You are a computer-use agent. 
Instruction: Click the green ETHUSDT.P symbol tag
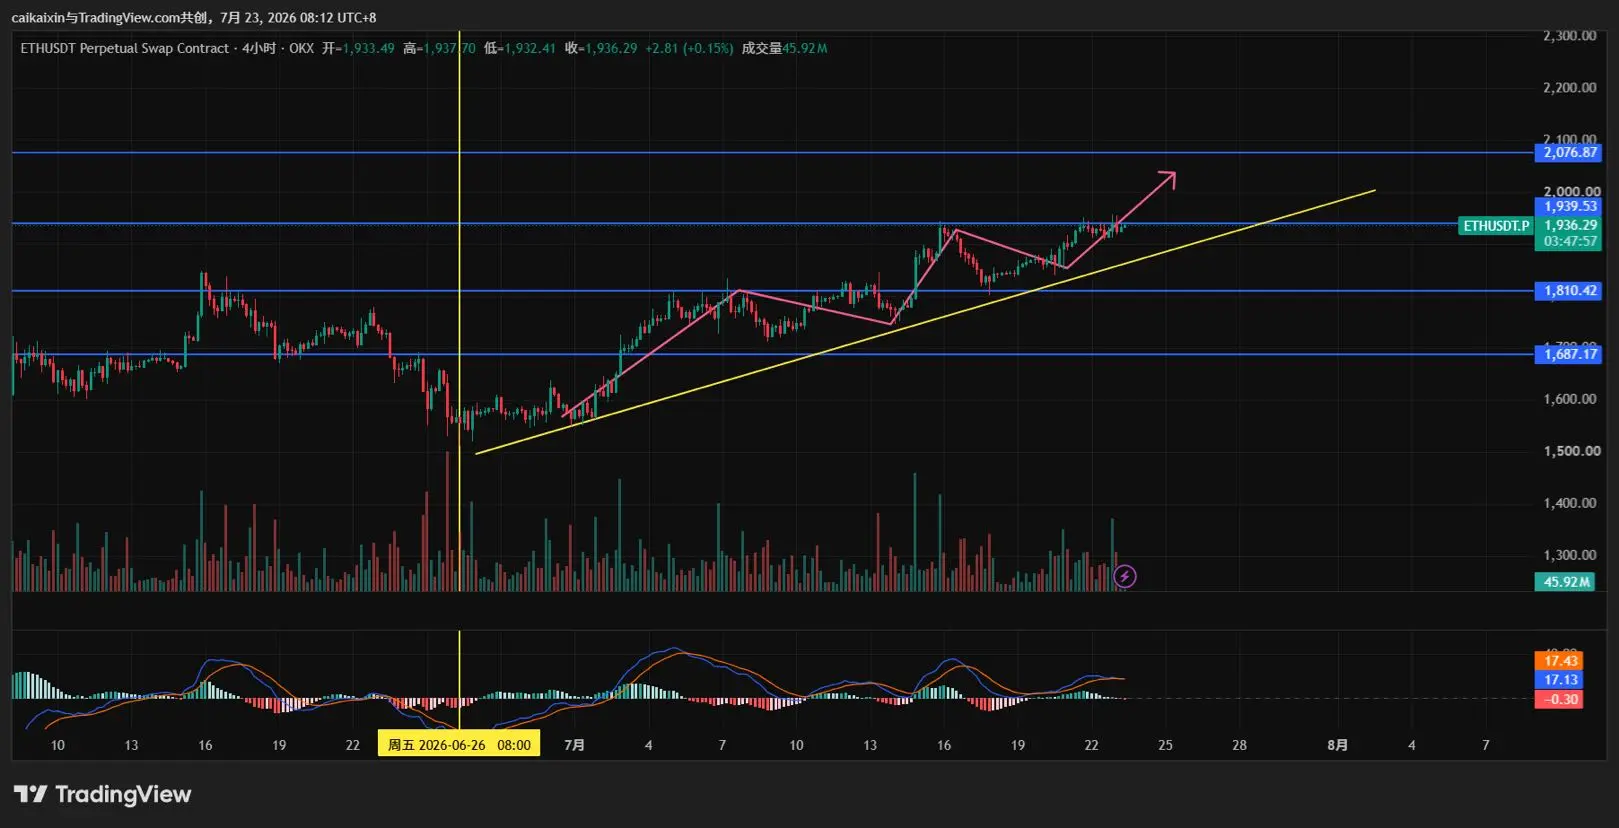click(1496, 226)
